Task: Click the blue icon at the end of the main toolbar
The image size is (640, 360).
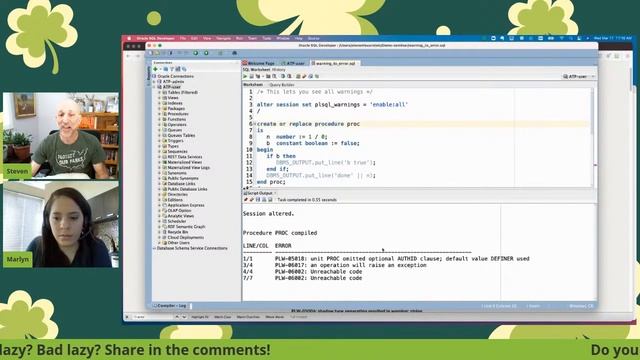Action: 234,53
